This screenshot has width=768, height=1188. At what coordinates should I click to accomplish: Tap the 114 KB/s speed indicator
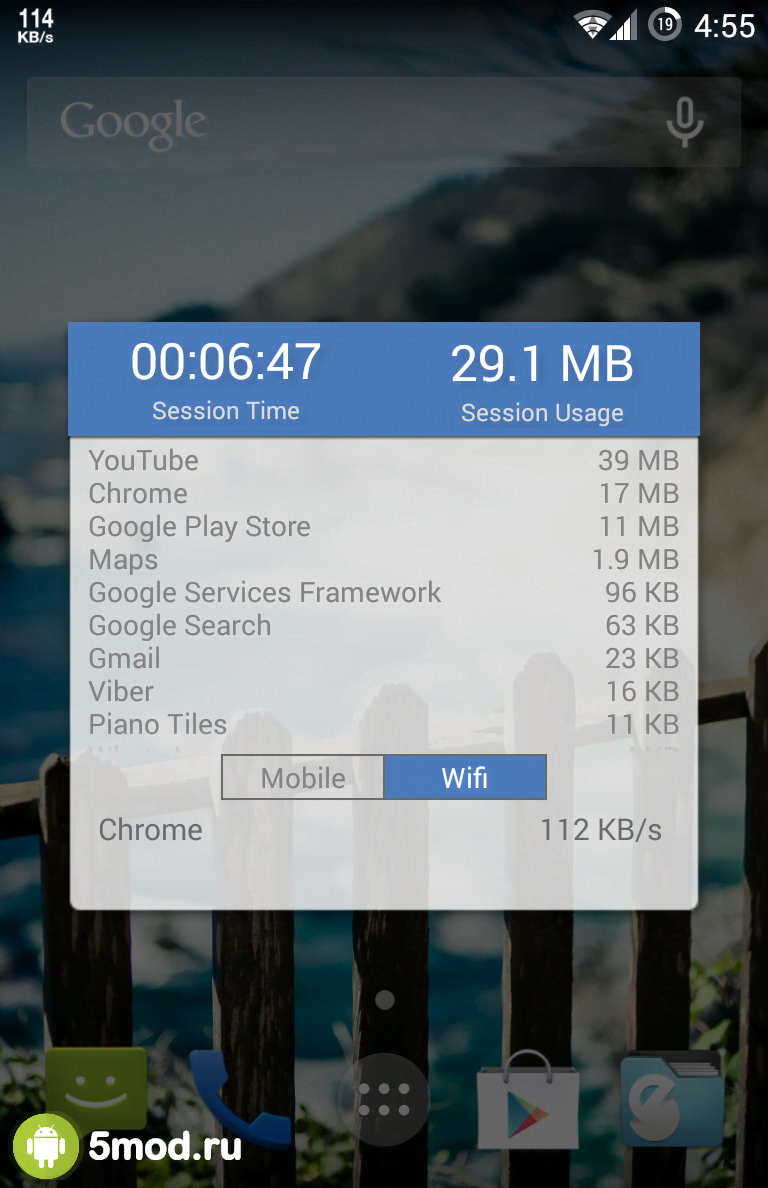(x=36, y=25)
